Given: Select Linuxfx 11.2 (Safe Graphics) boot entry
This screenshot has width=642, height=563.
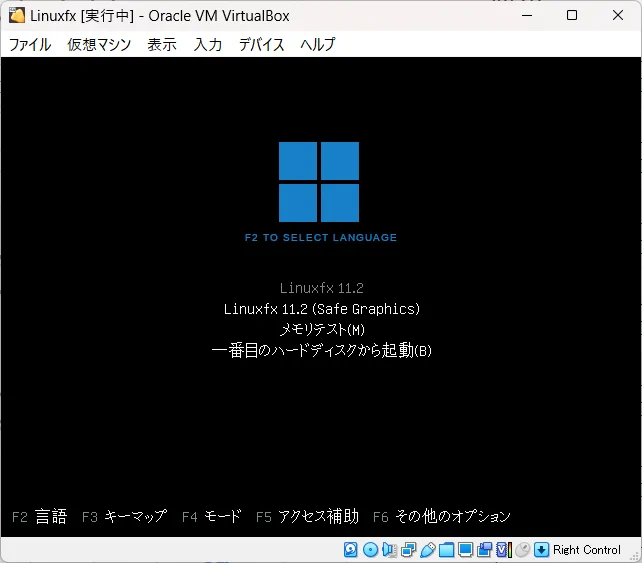Looking at the screenshot, I should [322, 309].
